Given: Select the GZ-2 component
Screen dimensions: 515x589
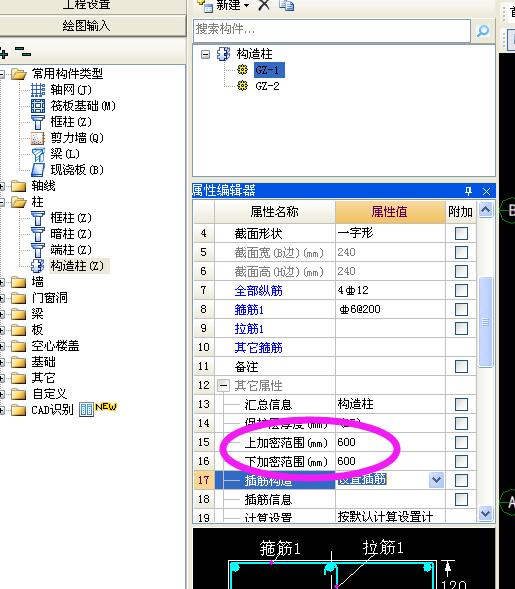Looking at the screenshot, I should tap(267, 86).
